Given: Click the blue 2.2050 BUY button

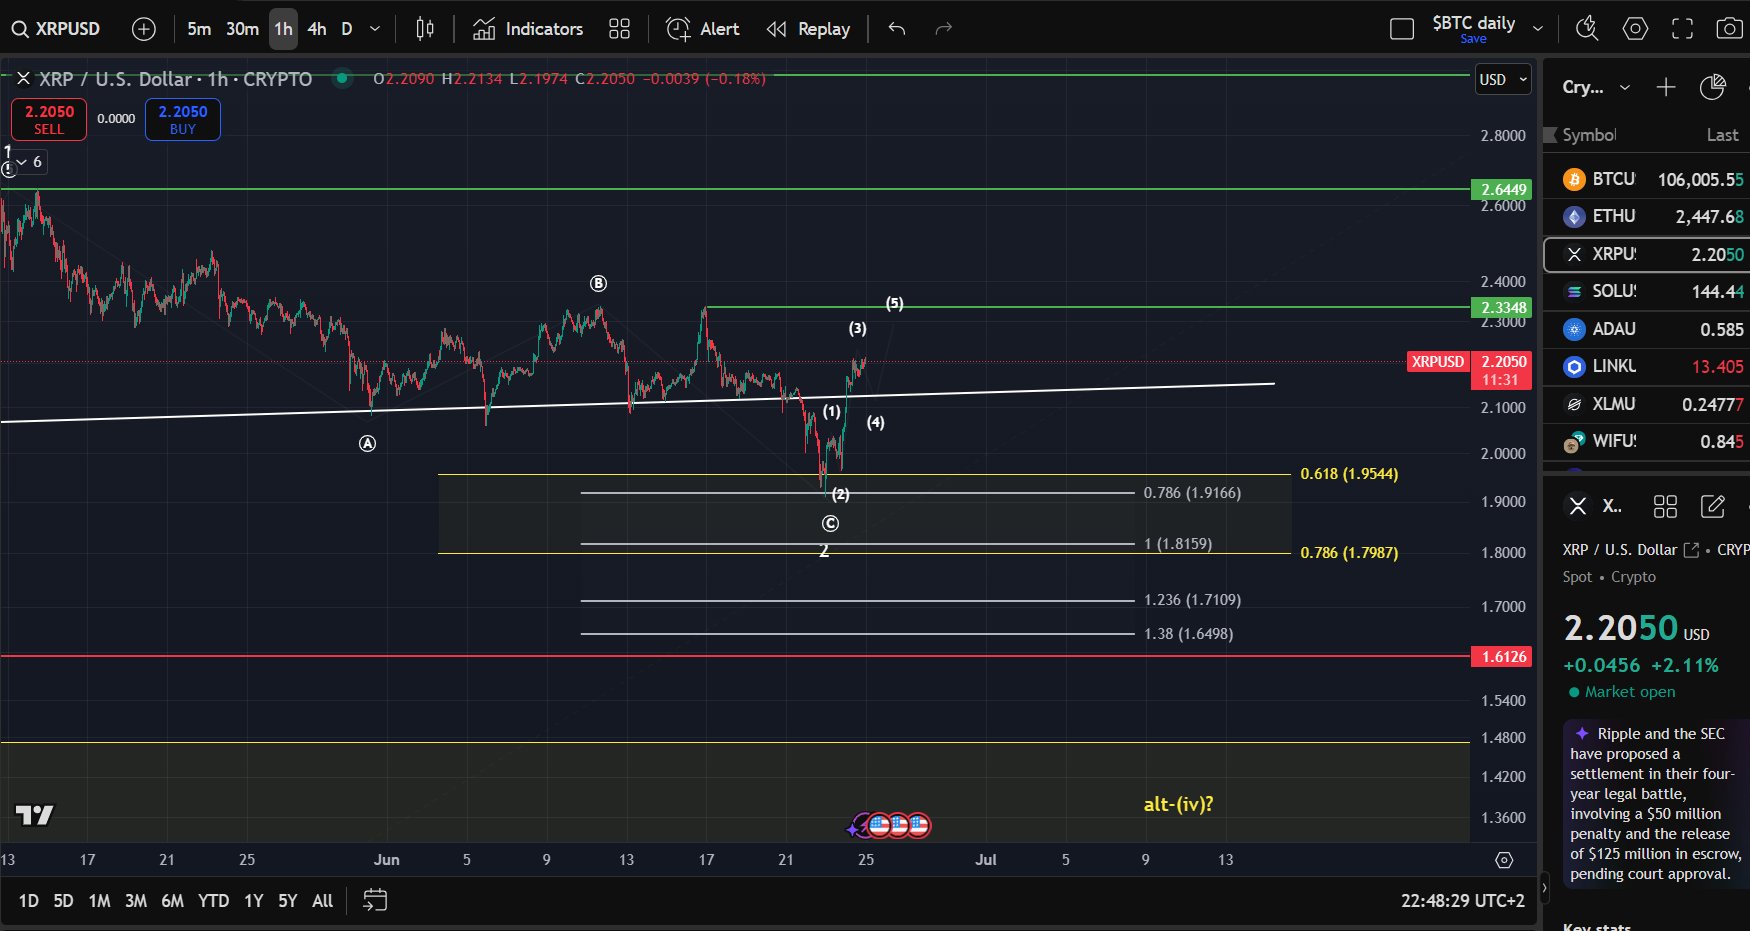Looking at the screenshot, I should coord(183,119).
